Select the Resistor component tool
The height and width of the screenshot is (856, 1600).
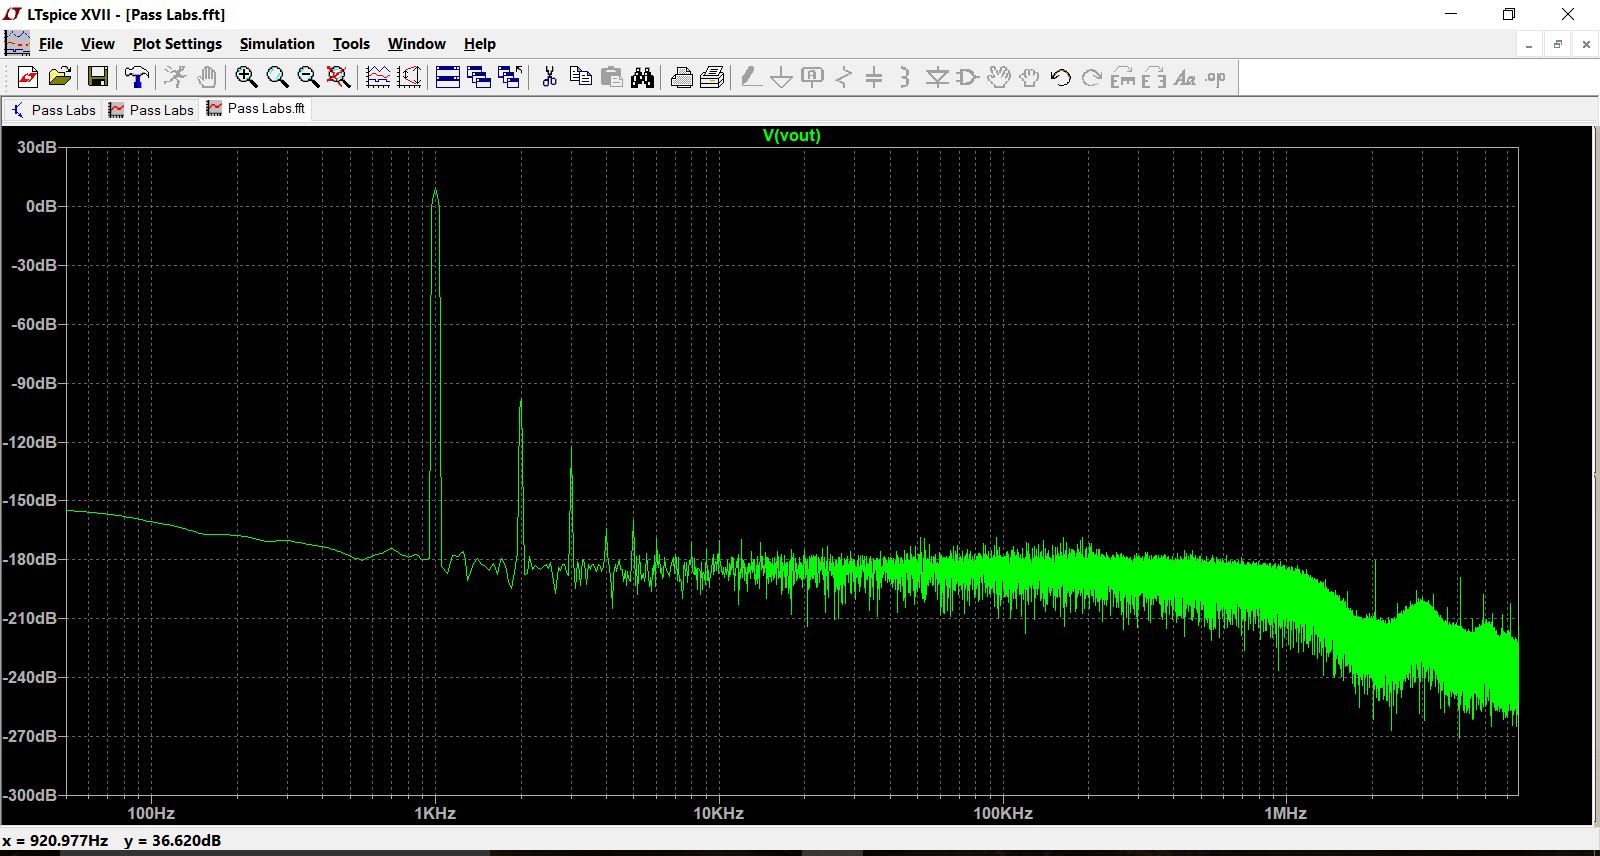coord(844,77)
